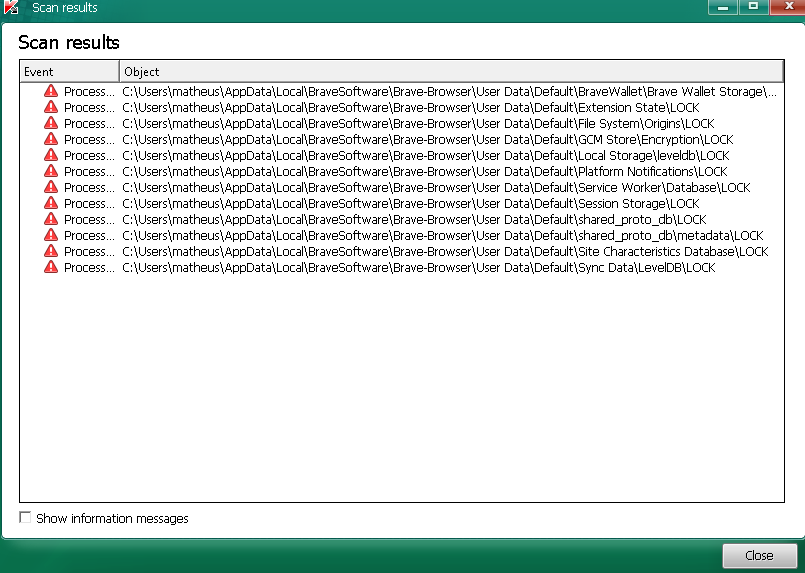Image resolution: width=805 pixels, height=573 pixels.
Task: Select the path ending in GCM Store\Encryption\LOCK
Action: click(x=428, y=139)
